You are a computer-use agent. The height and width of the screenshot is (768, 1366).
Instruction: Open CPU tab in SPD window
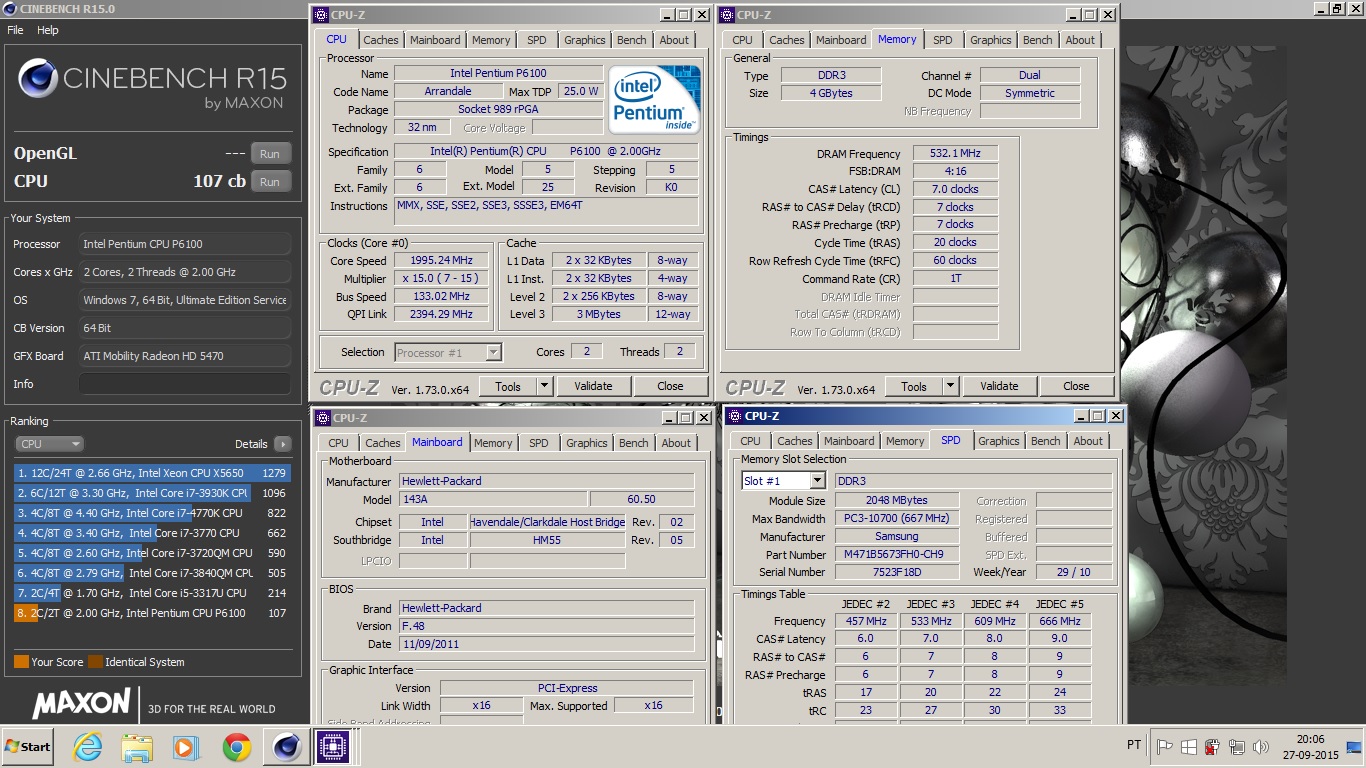(750, 441)
